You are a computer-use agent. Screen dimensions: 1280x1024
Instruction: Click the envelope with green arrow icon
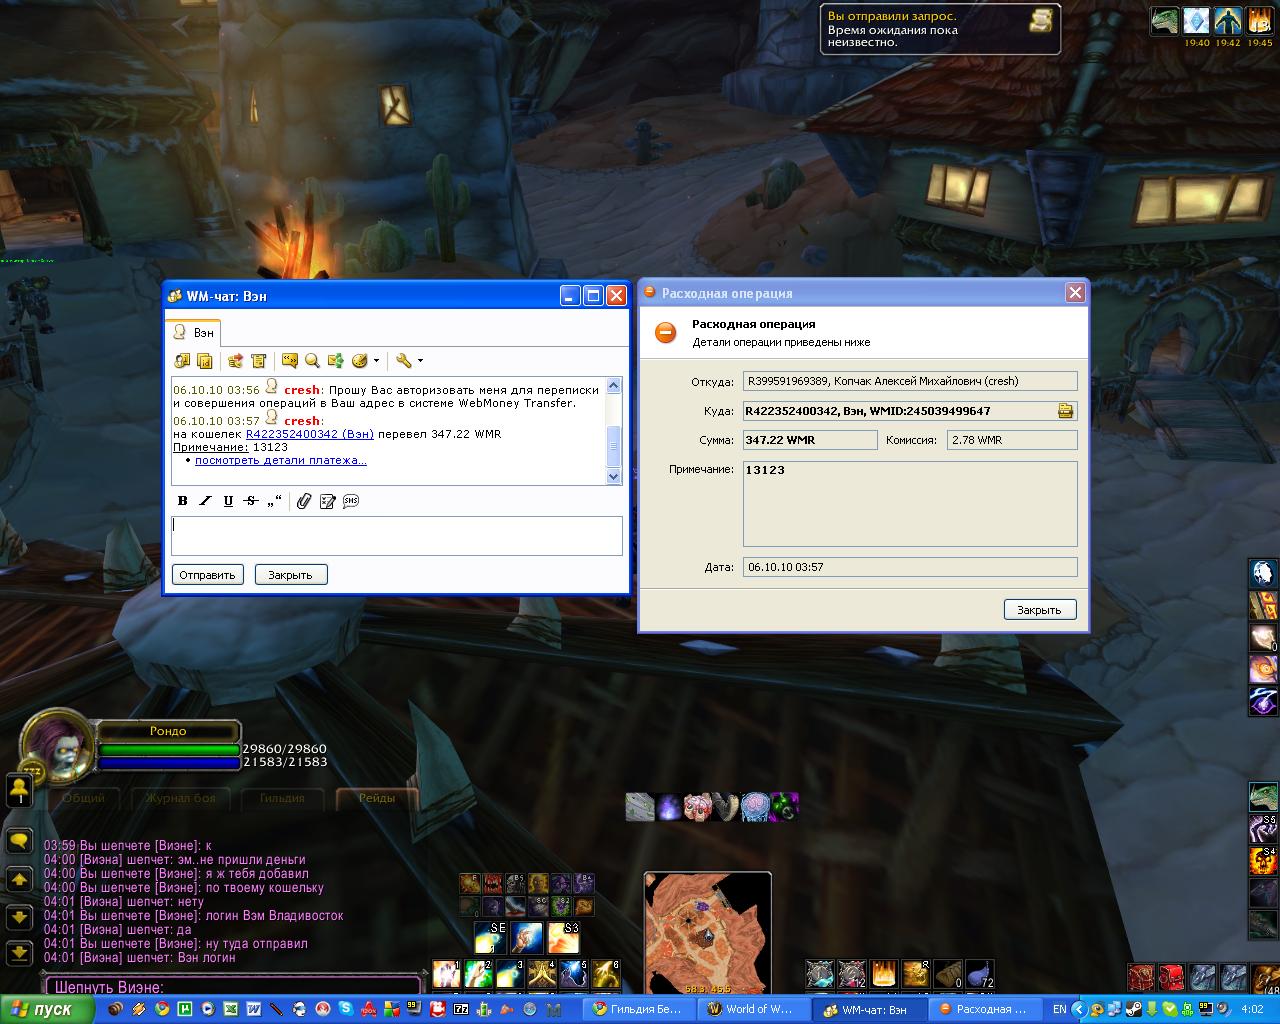[335, 361]
